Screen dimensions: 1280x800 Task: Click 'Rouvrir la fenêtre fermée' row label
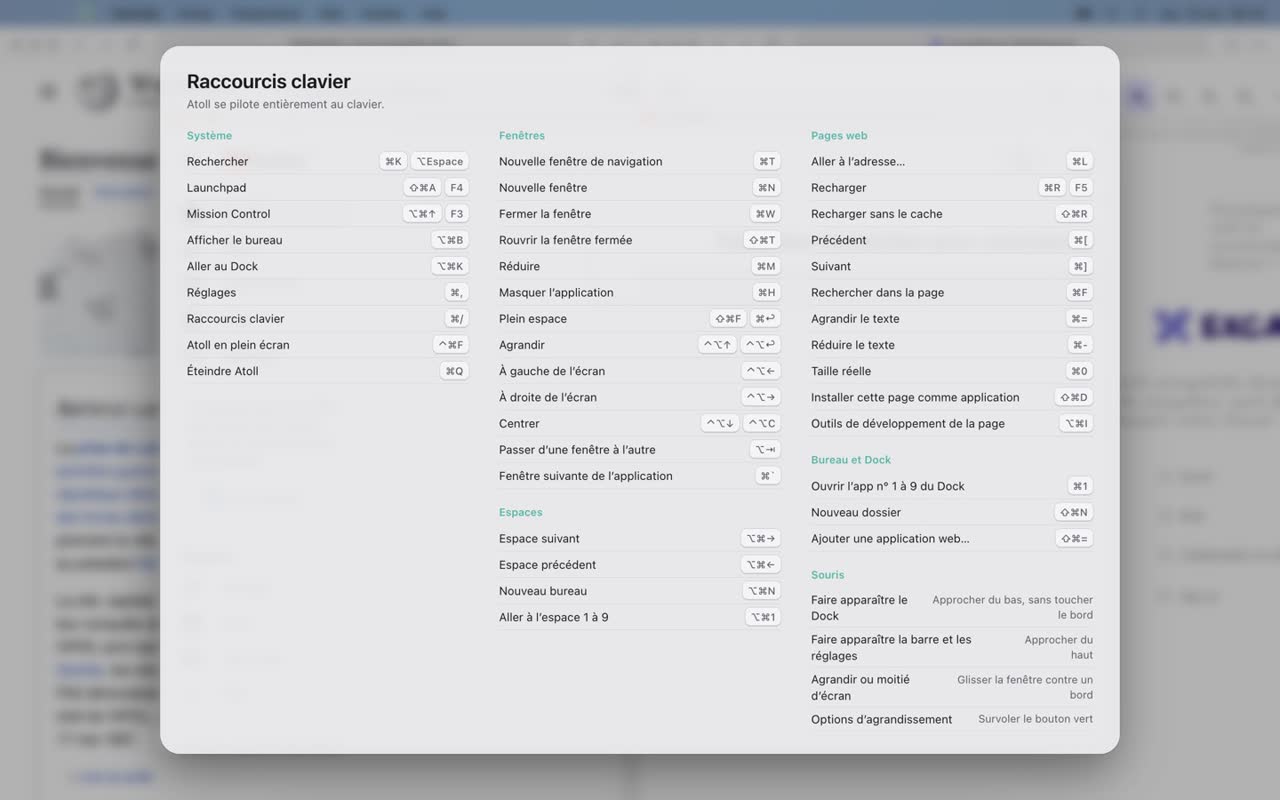tap(565, 240)
